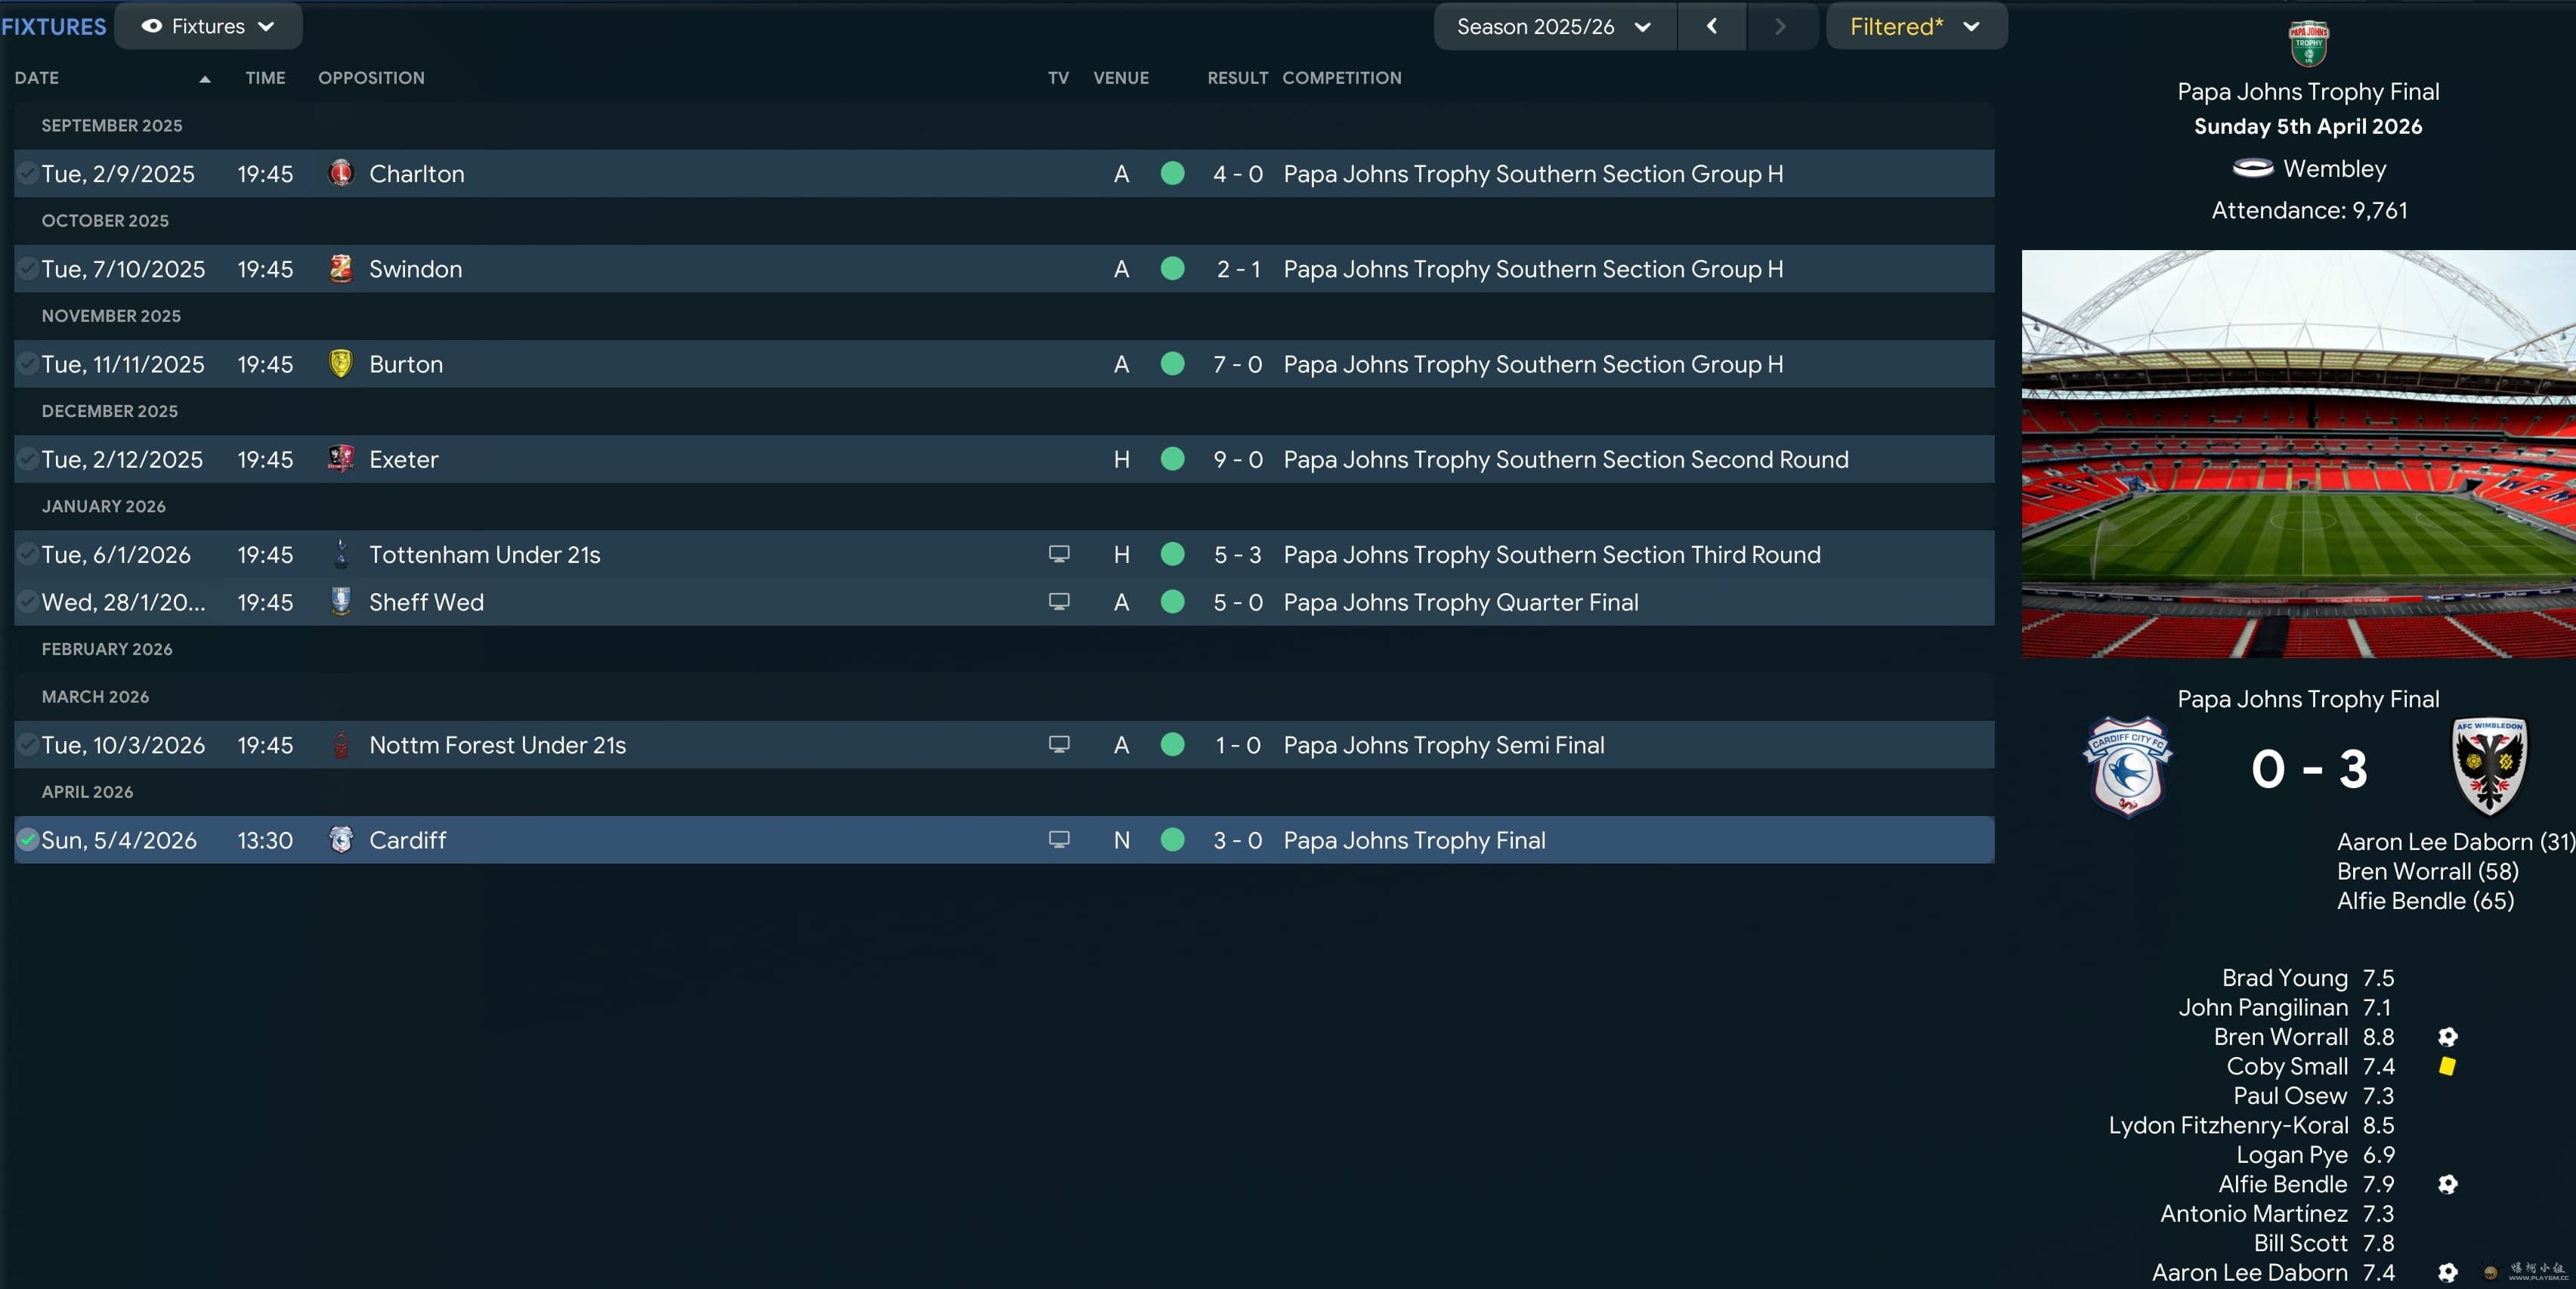
Task: Click the Papa Johns Trophy logo
Action: point(2308,43)
